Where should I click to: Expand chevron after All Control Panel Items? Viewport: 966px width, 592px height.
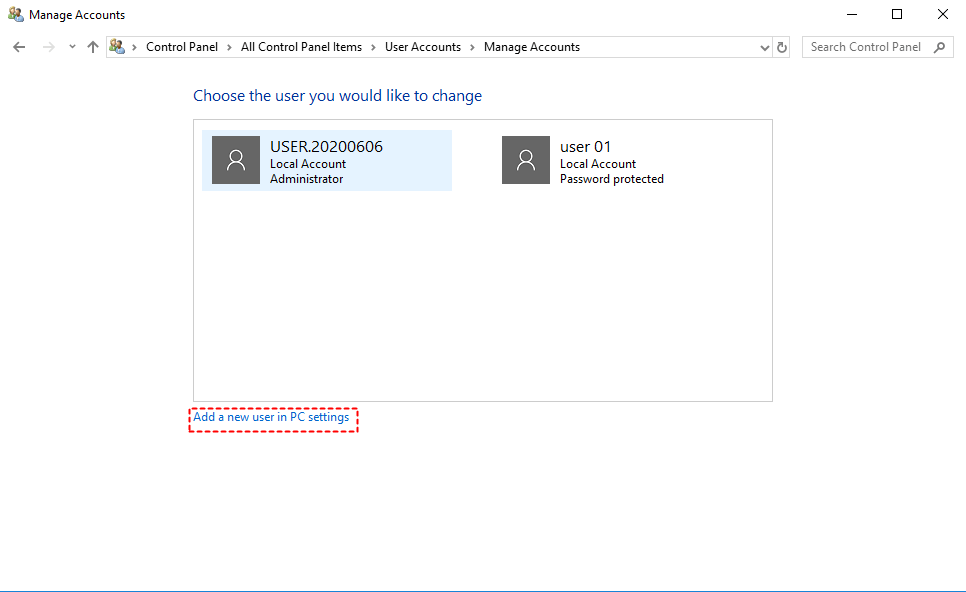[373, 47]
